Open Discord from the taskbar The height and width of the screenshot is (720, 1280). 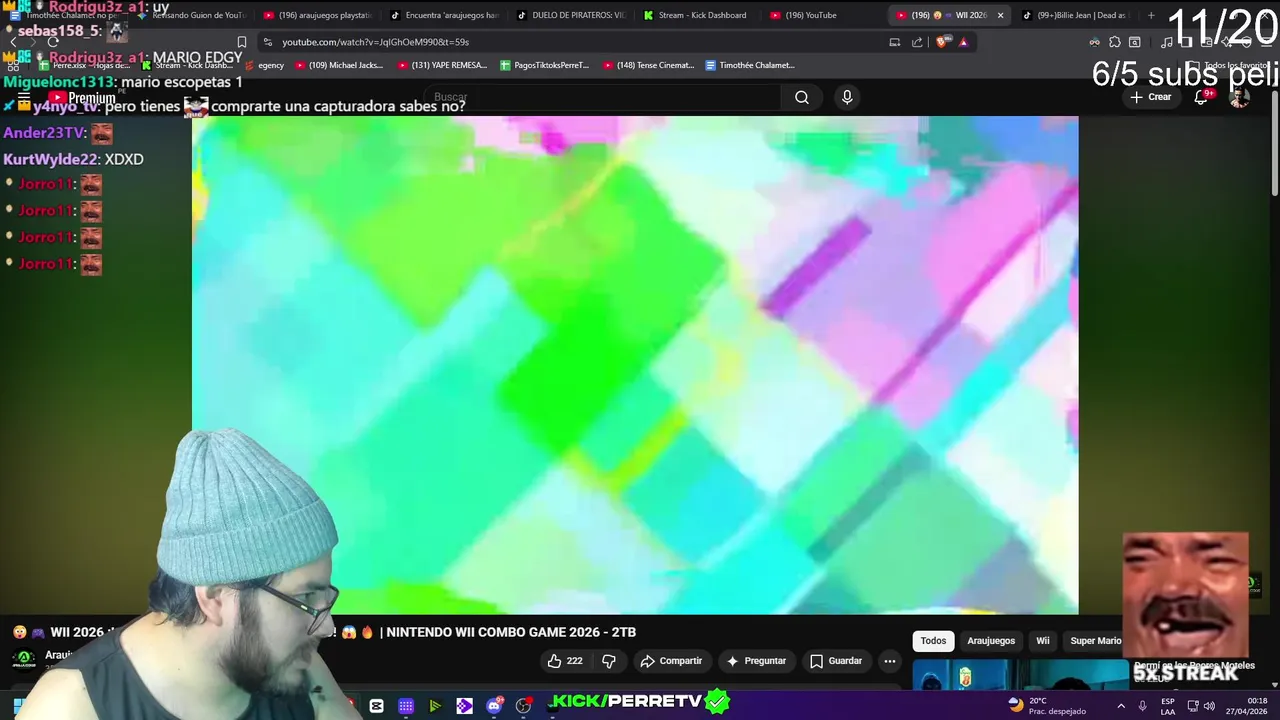[494, 706]
